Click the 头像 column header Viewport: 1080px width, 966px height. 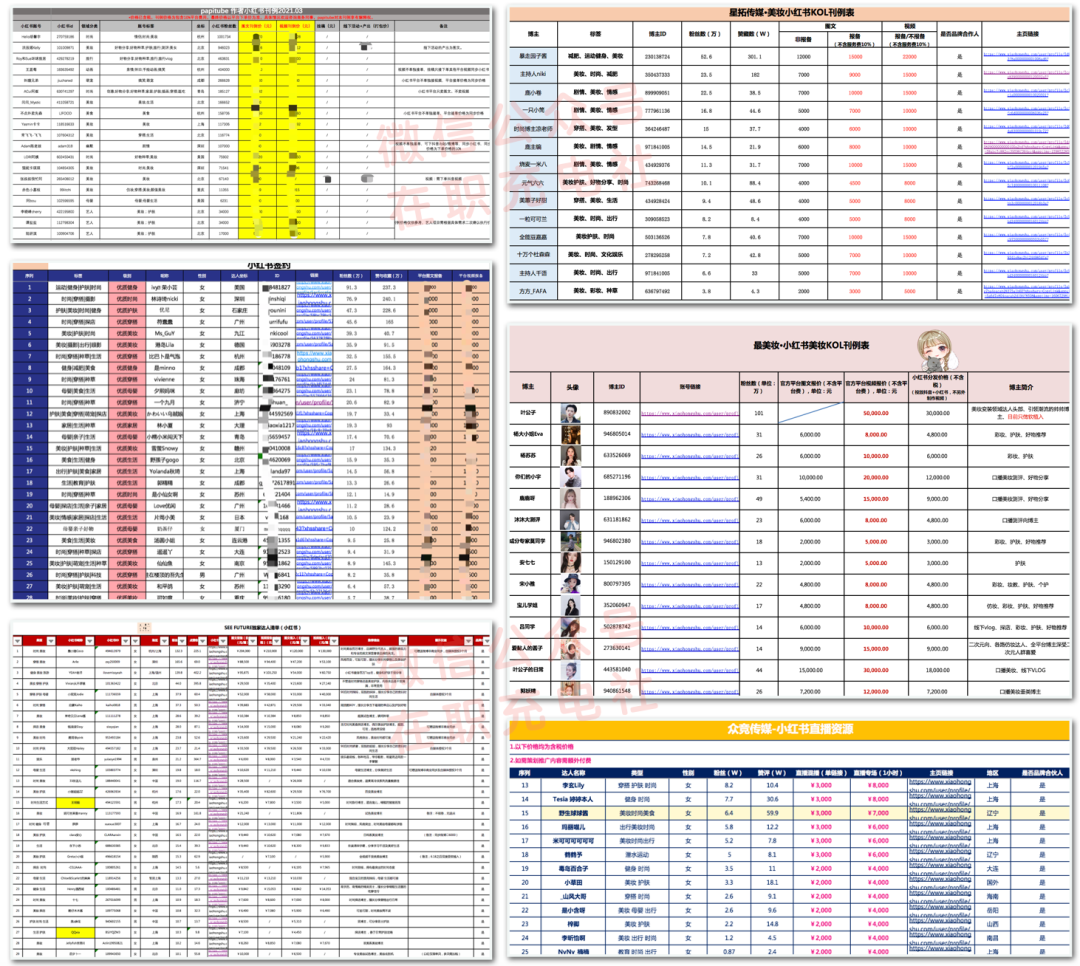pos(572,387)
